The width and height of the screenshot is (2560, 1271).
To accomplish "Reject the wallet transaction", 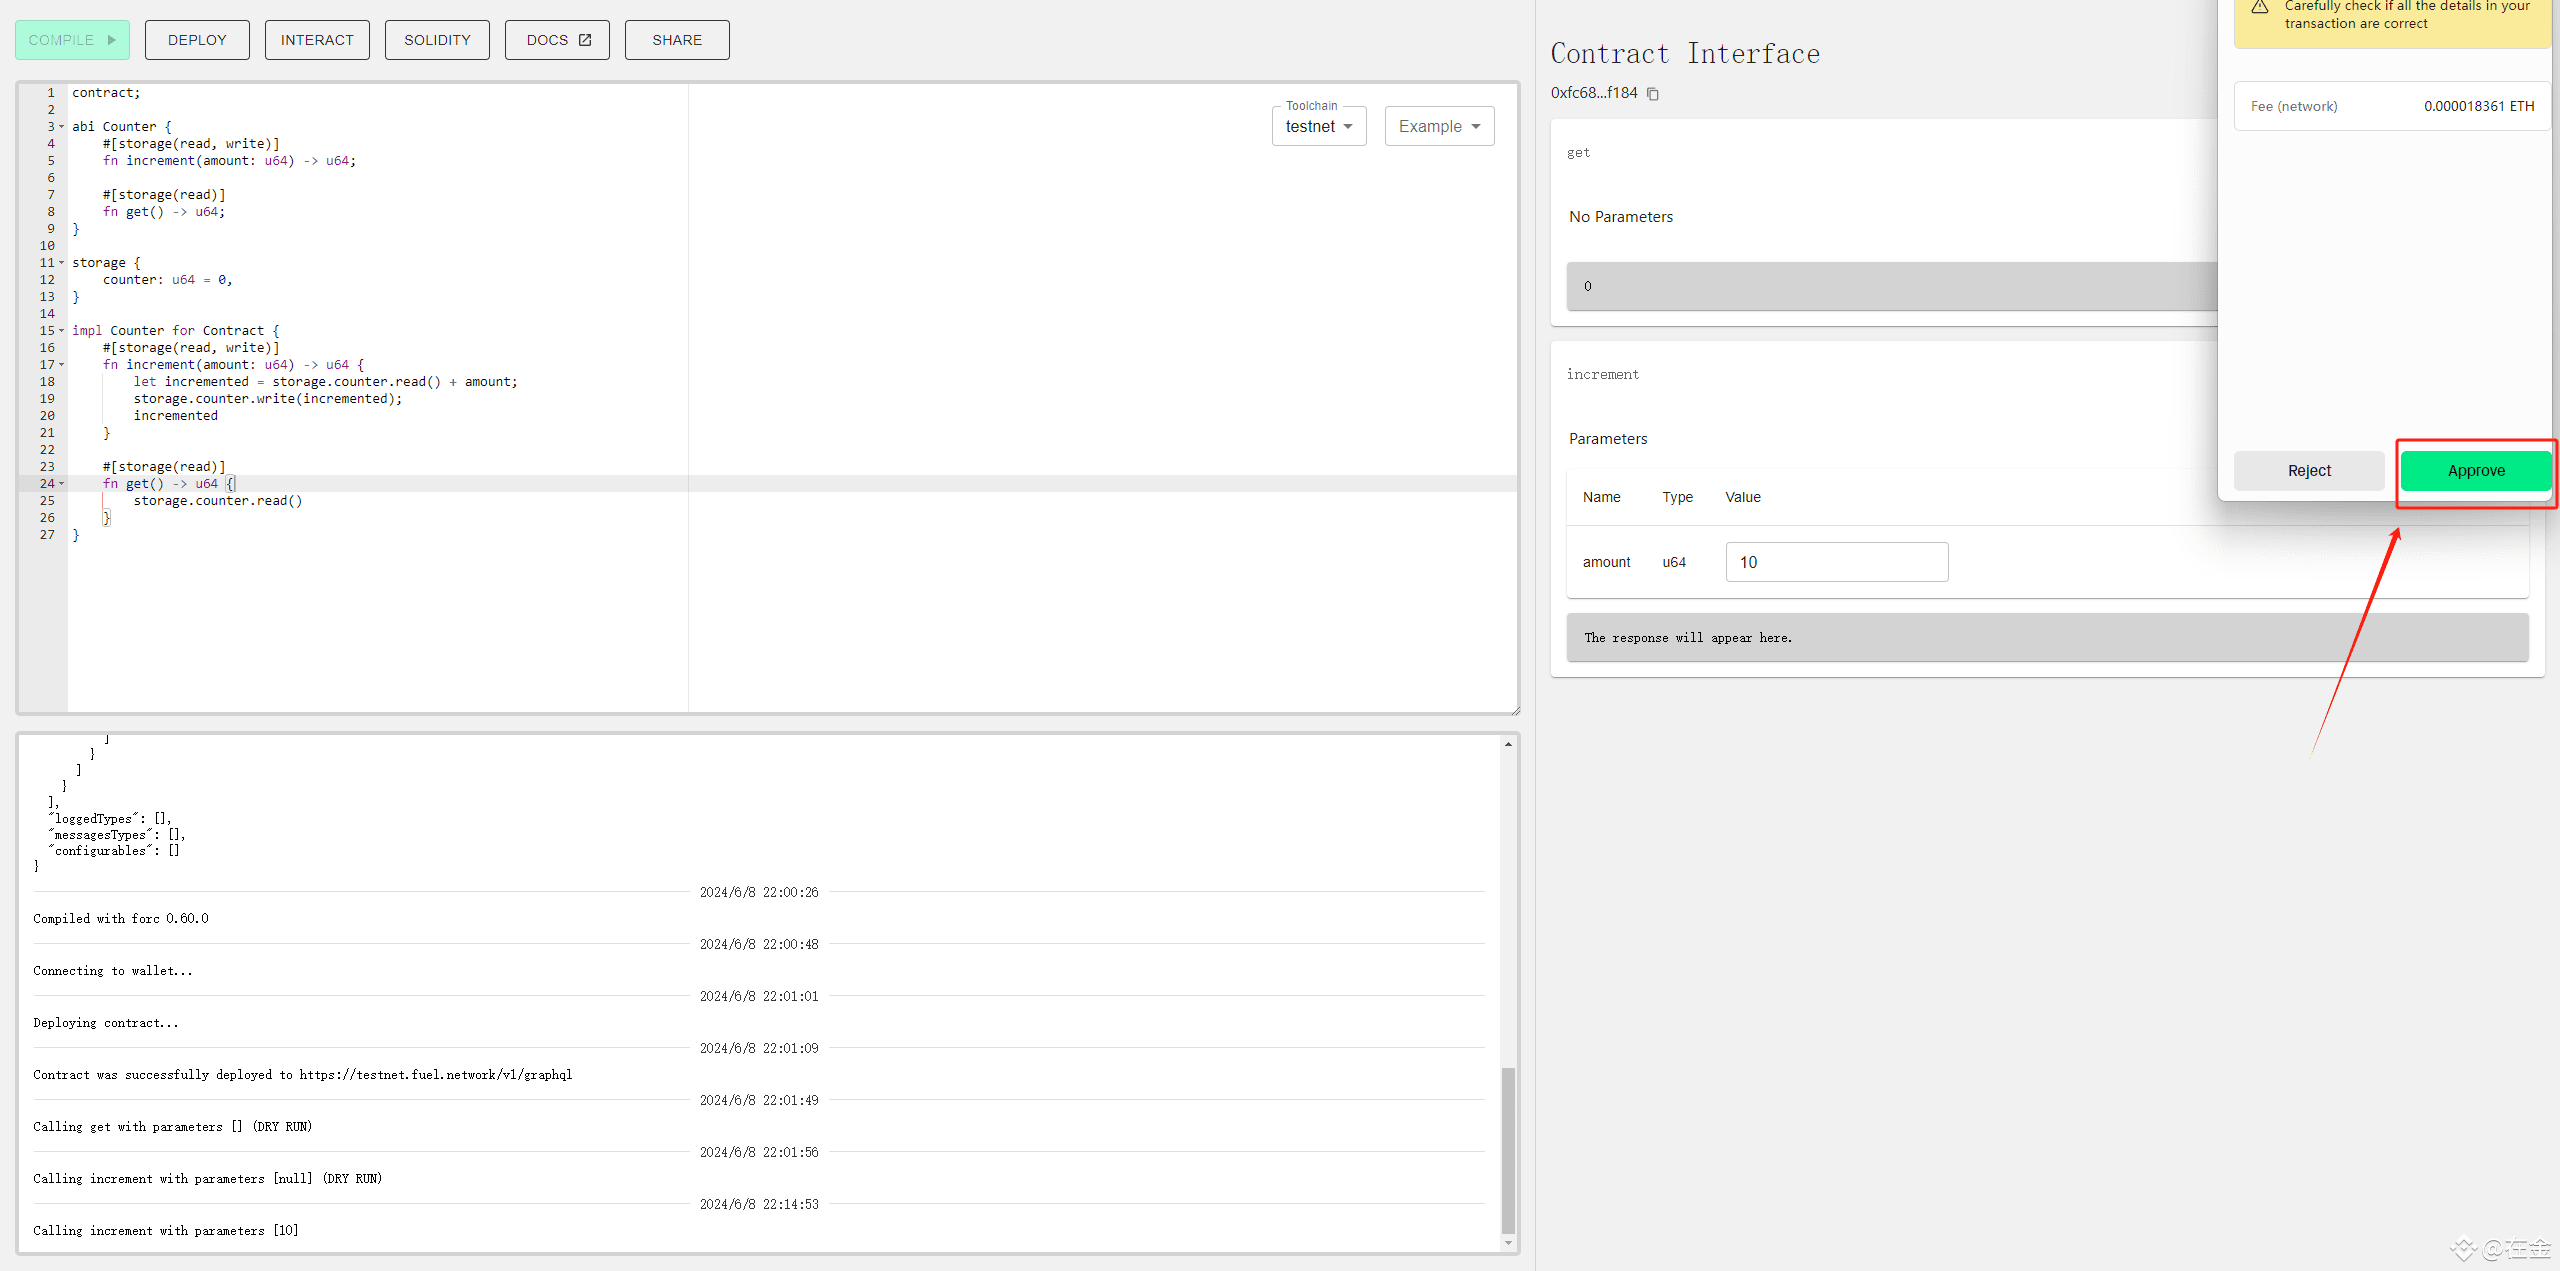I will (x=2308, y=471).
